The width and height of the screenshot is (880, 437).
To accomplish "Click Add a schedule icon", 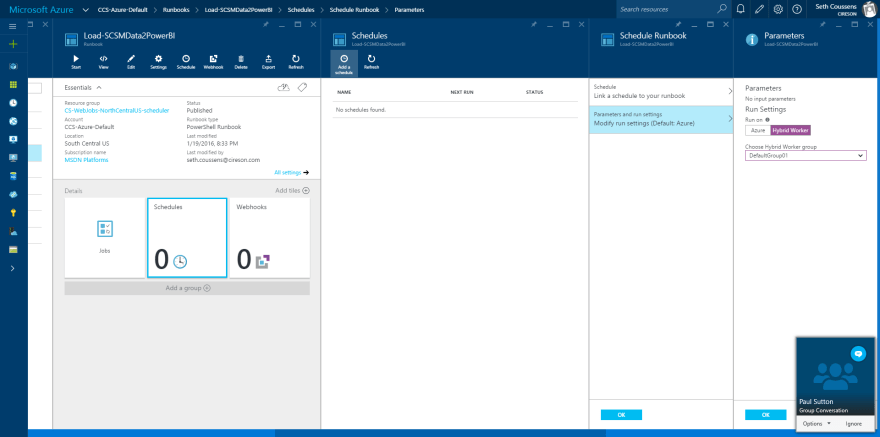I will click(x=344, y=62).
